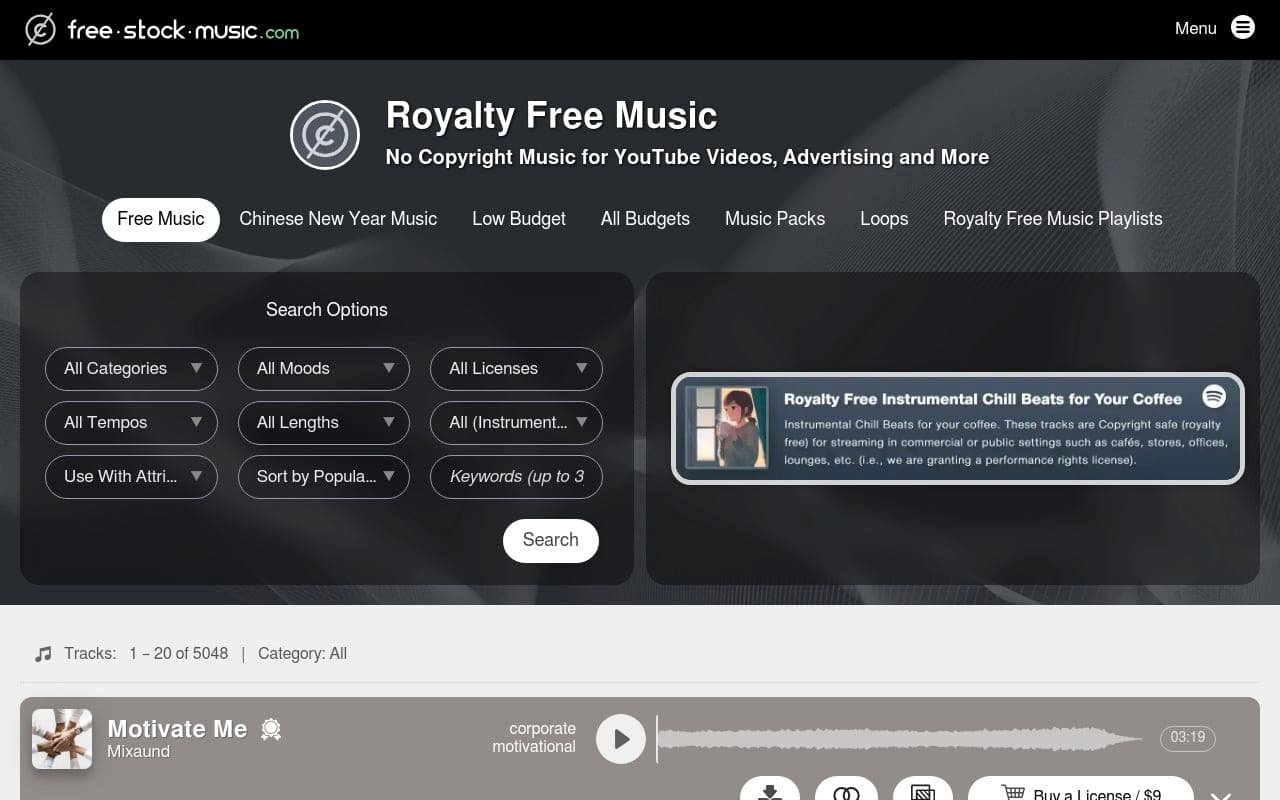
Task: Open the Sort by Popularity dropdown
Action: [323, 477]
